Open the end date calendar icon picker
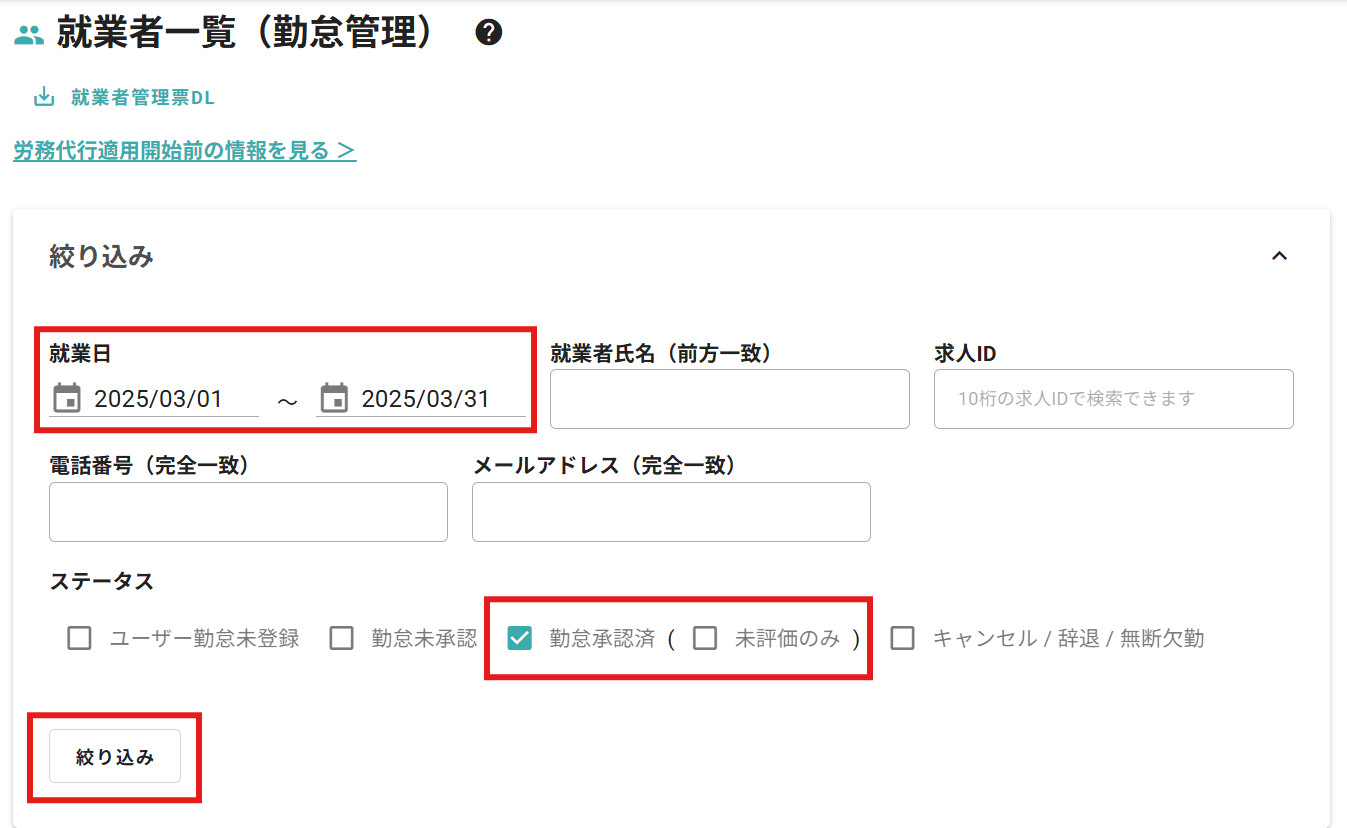Screen dimensions: 1347x828 334,398
